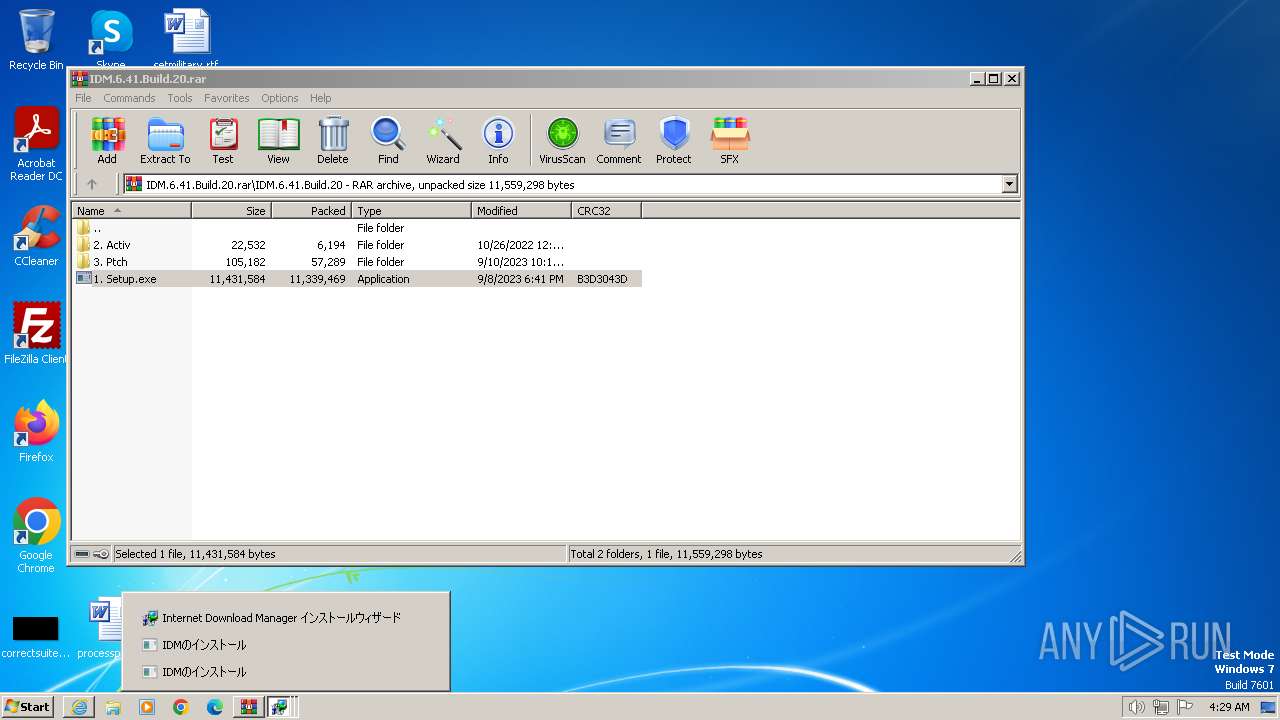Screen dimensions: 1280x720
Task: Open the Recycle Bin desktop icon
Action: pyautogui.click(x=36, y=40)
